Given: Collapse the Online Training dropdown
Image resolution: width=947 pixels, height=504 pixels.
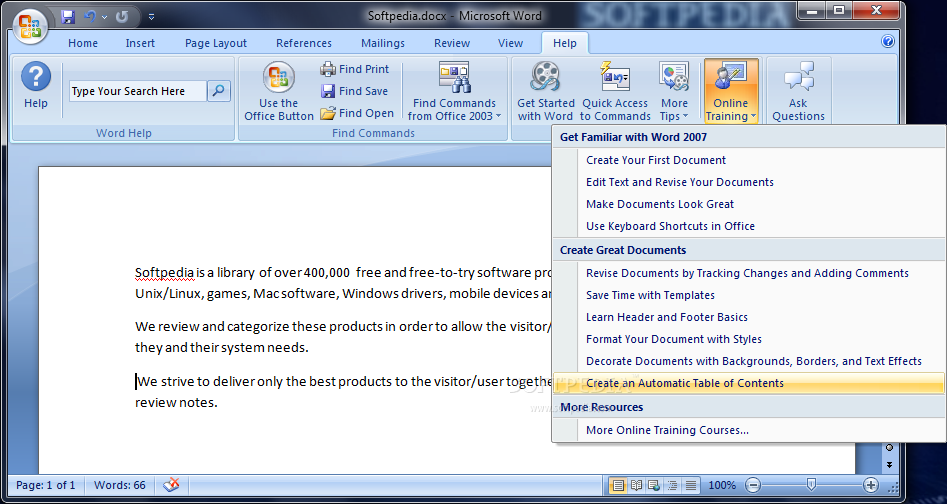Looking at the screenshot, I should [x=731, y=91].
